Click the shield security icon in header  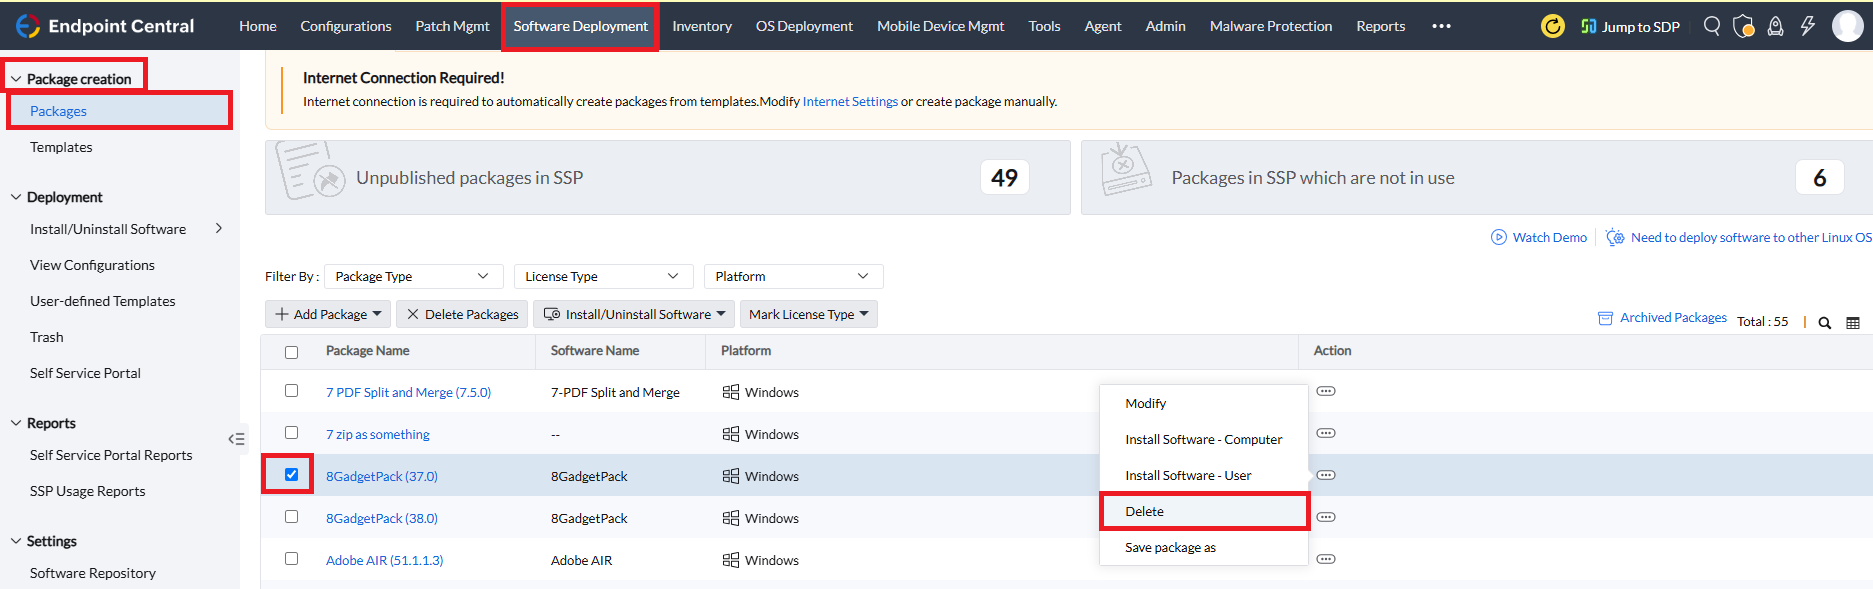click(x=1743, y=26)
